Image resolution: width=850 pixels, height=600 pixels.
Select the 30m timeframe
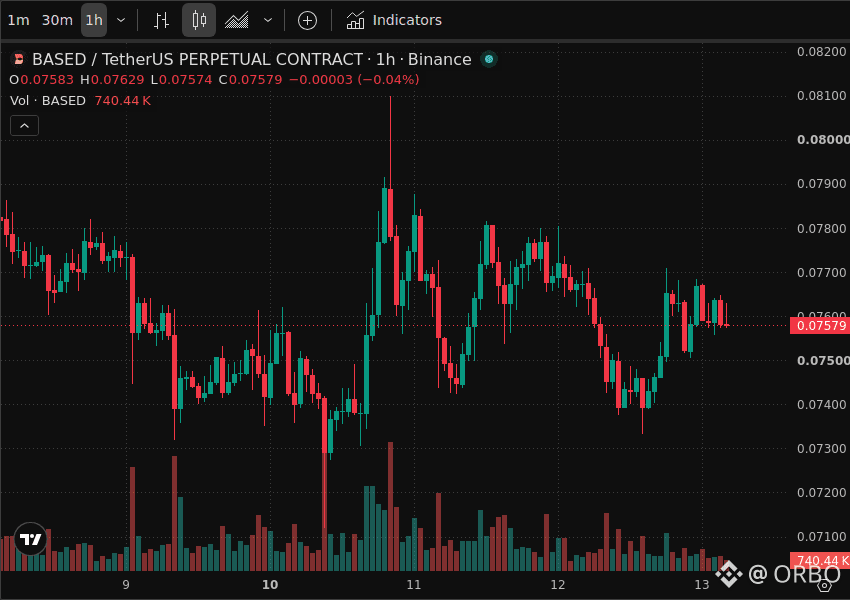(57, 20)
